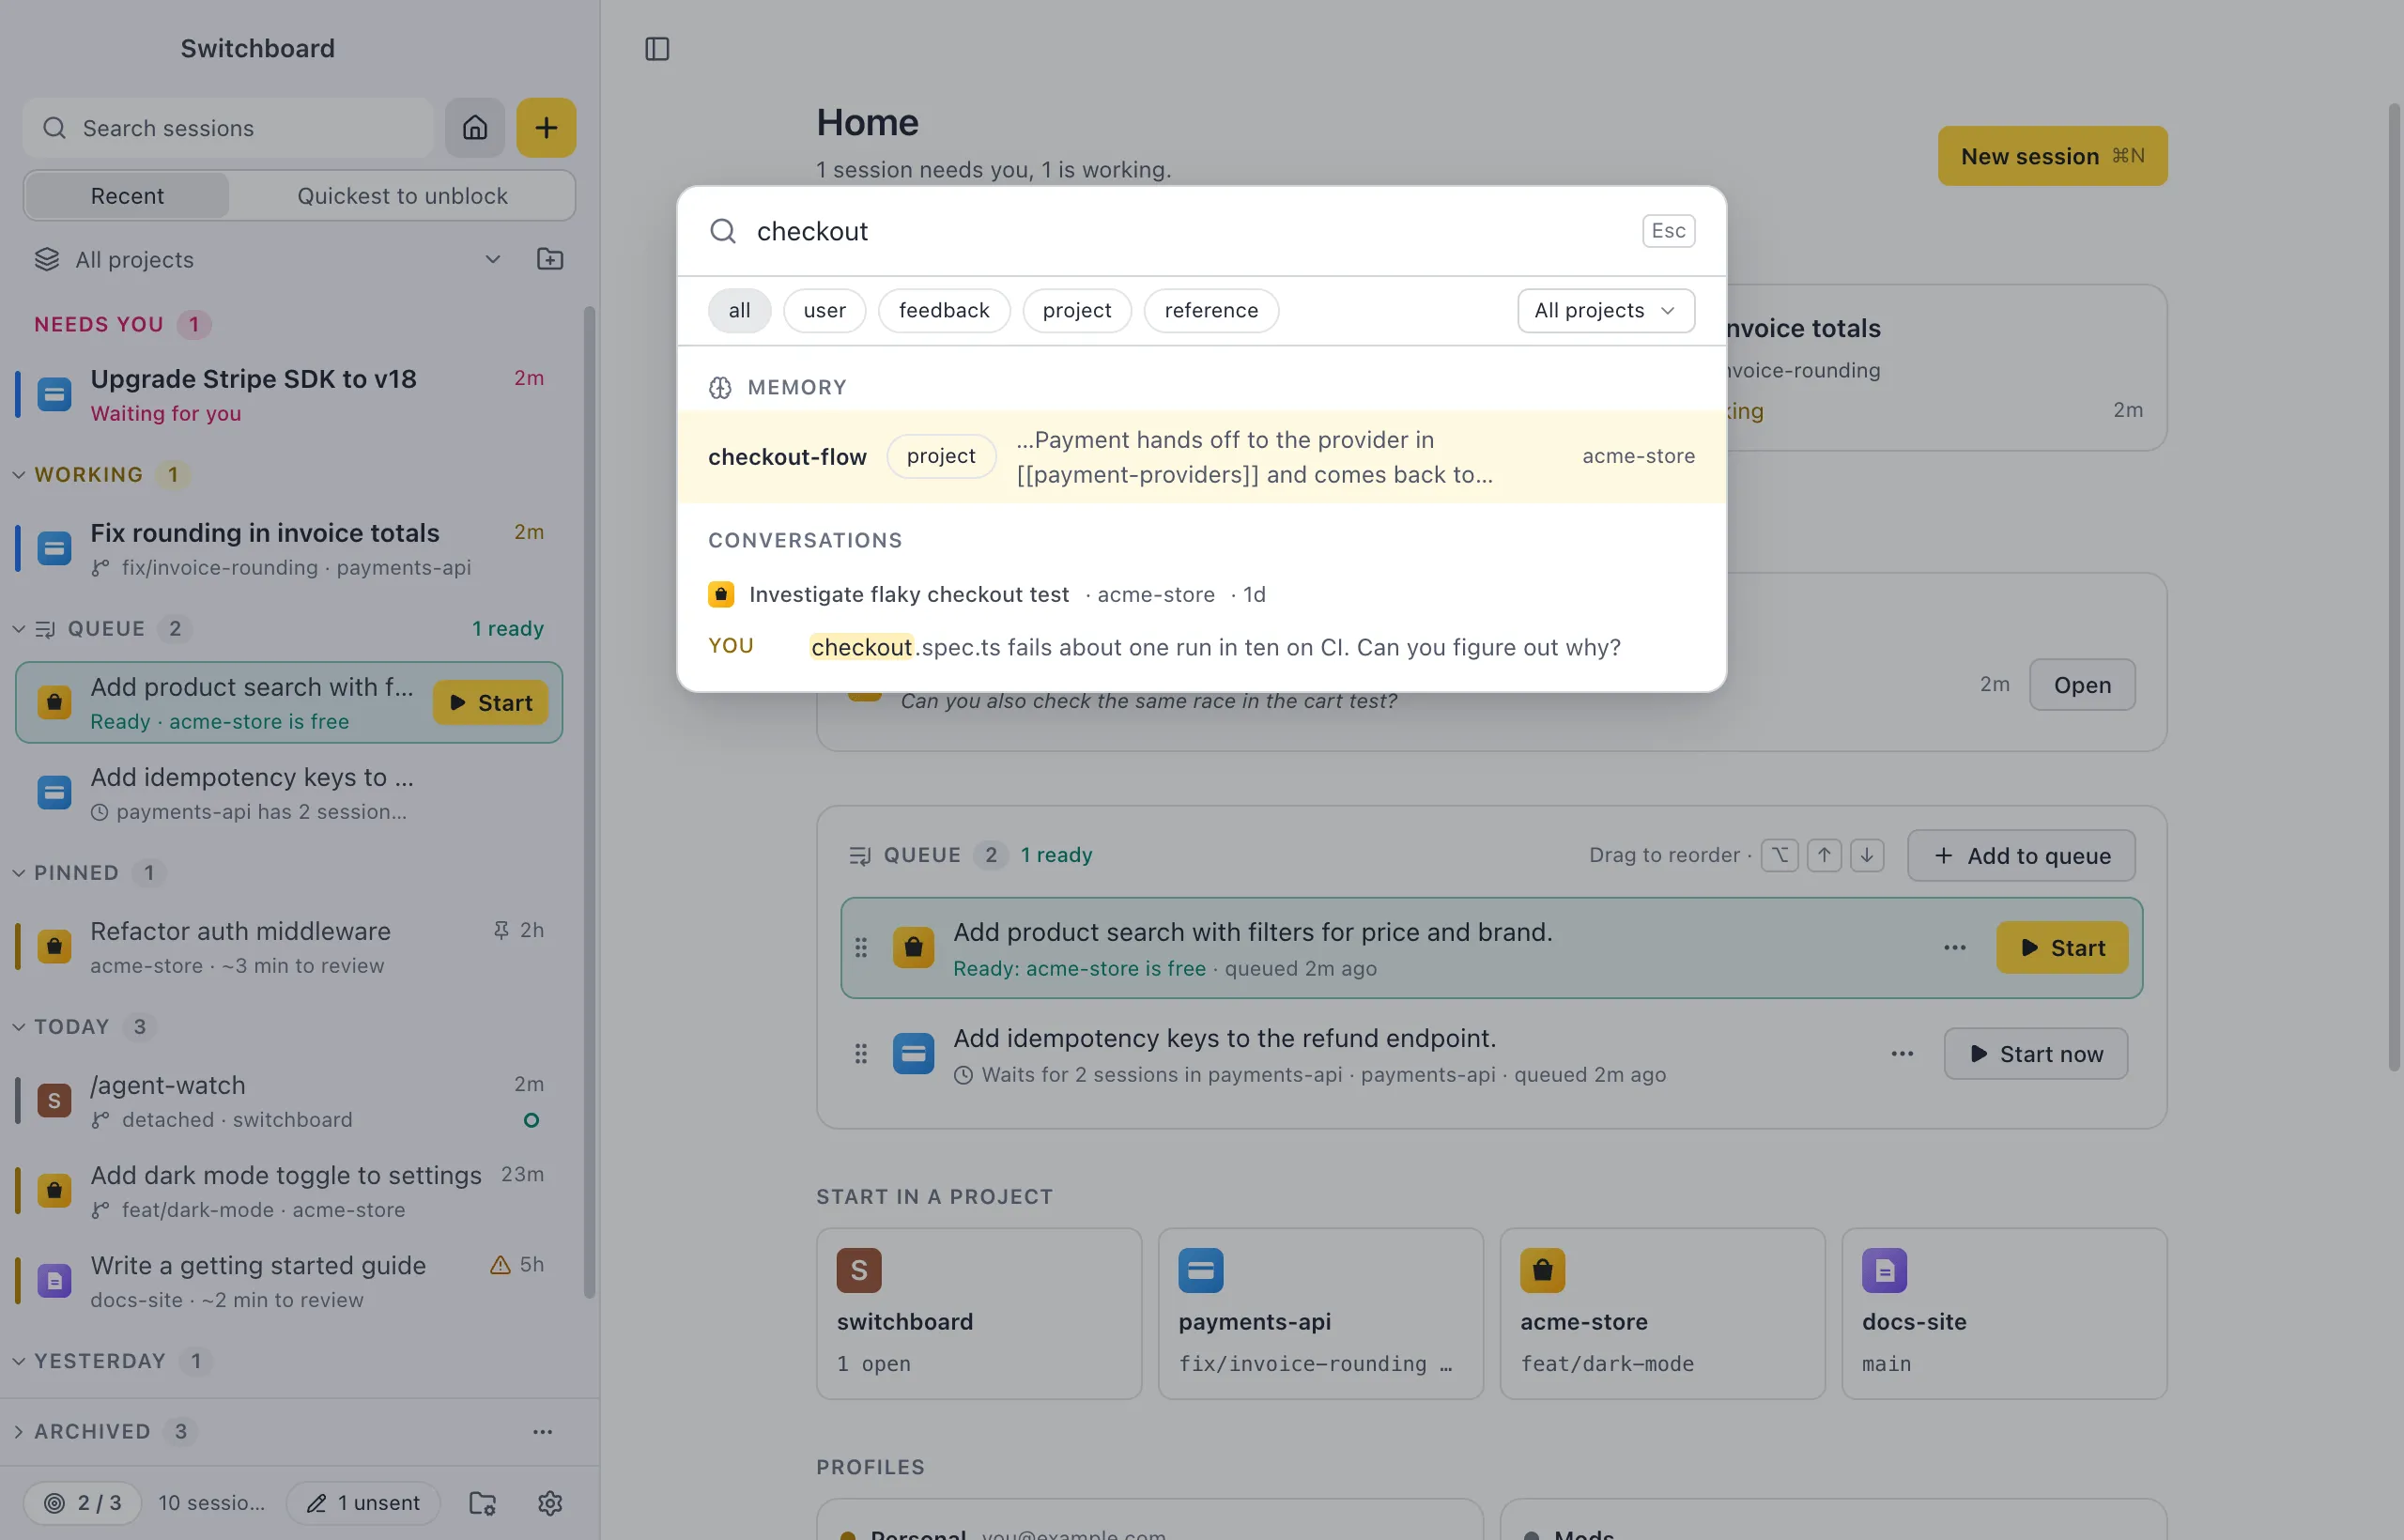The image size is (2404, 1540).
Task: Collapse the sidebar QUEUE section
Action: pos(19,628)
